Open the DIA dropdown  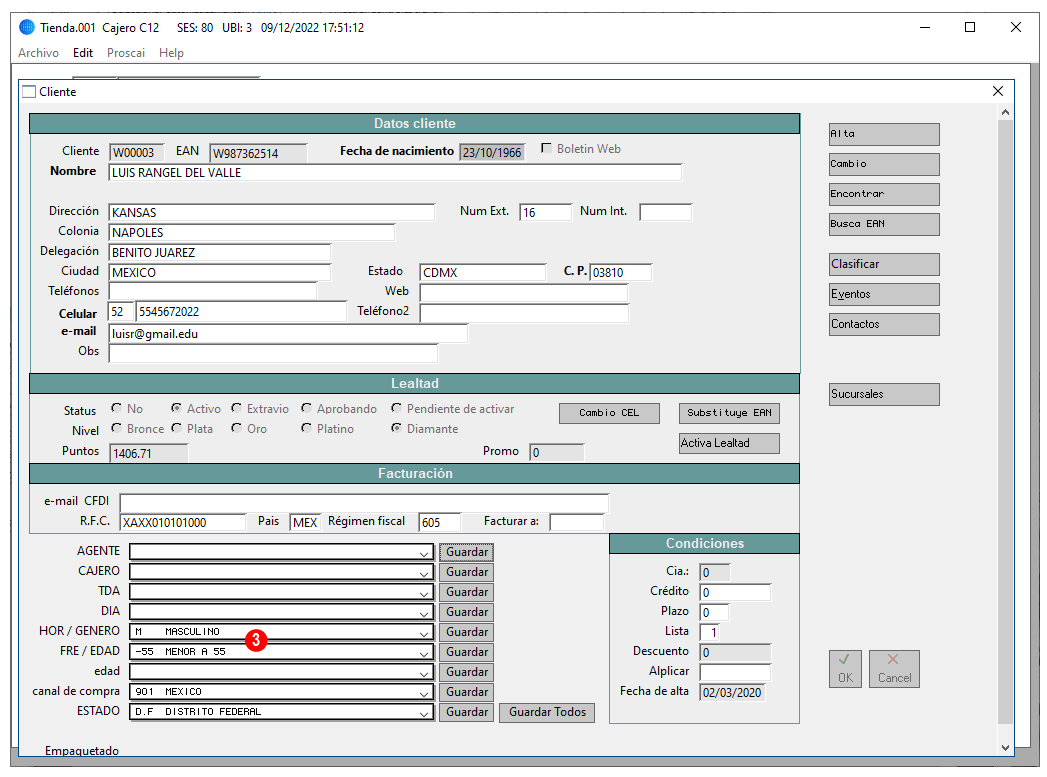(x=424, y=613)
